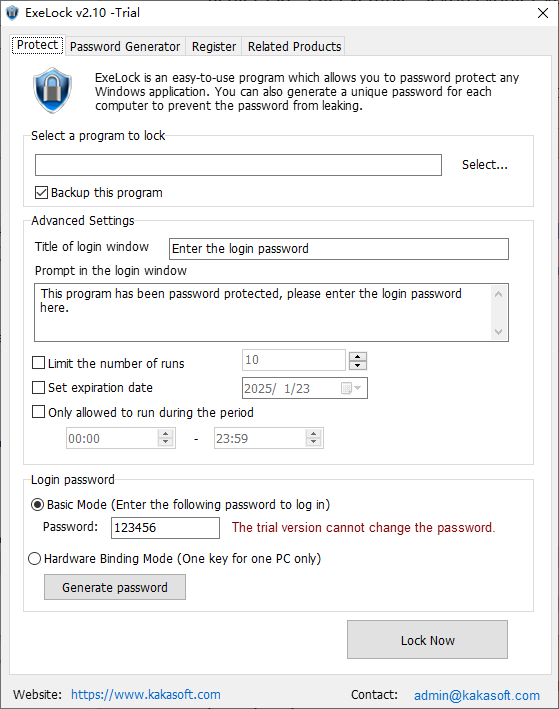Click the Select... program browse button
This screenshot has width=559, height=709.
pyautogui.click(x=484, y=165)
